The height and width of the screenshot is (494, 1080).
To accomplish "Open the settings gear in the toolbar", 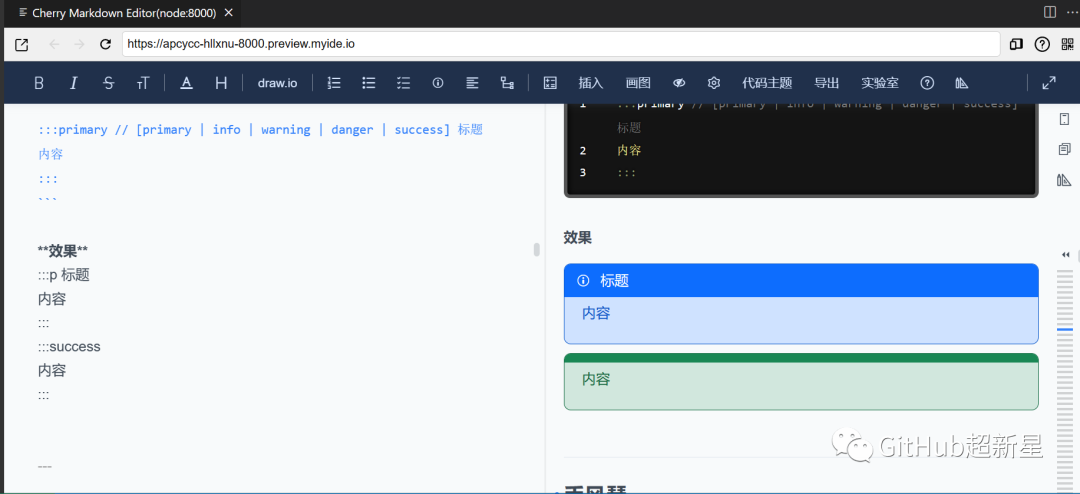I will point(714,83).
